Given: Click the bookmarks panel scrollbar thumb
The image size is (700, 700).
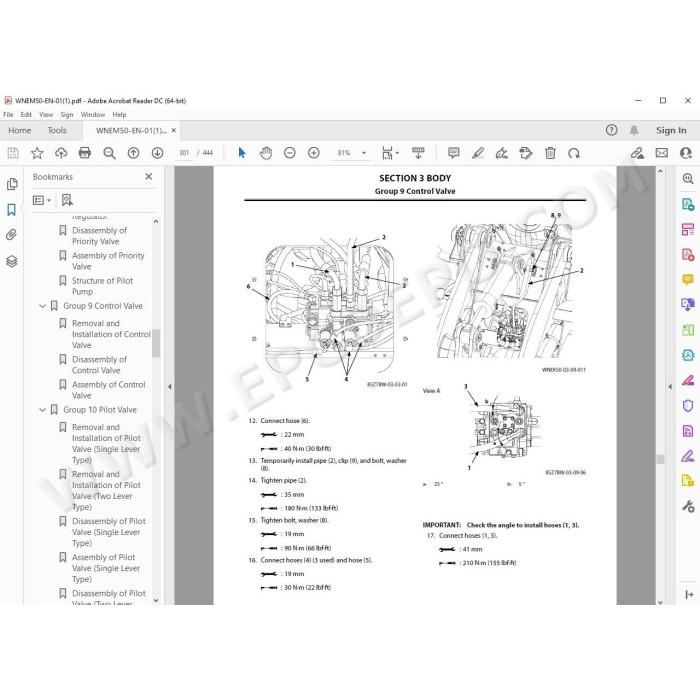Looking at the screenshot, I should [x=156, y=343].
